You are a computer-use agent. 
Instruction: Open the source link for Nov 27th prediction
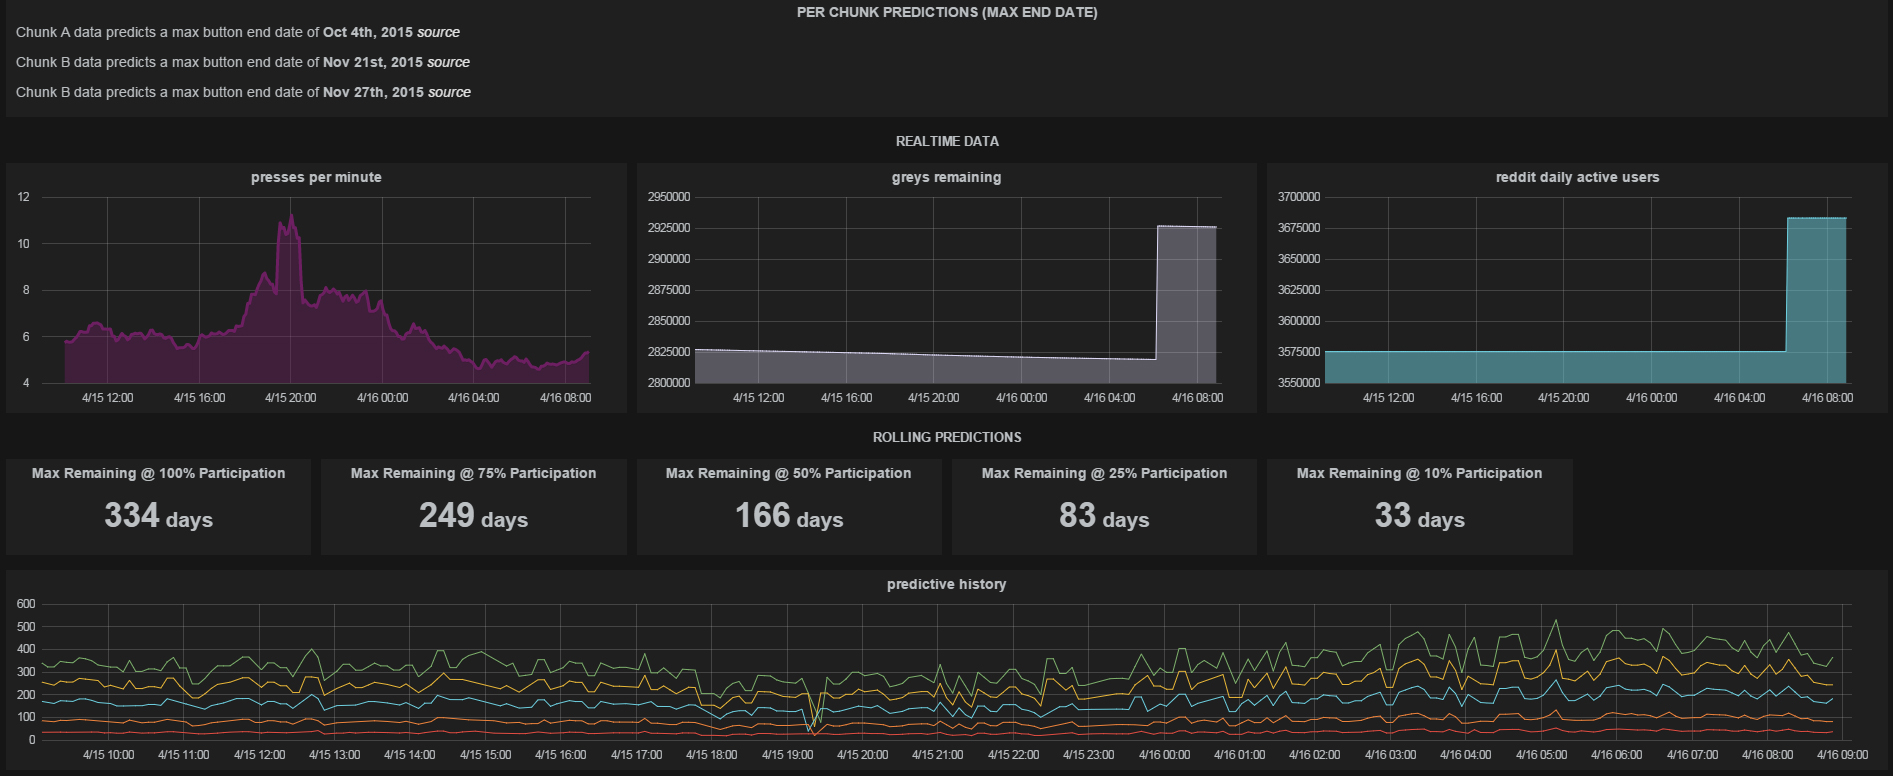(x=449, y=92)
